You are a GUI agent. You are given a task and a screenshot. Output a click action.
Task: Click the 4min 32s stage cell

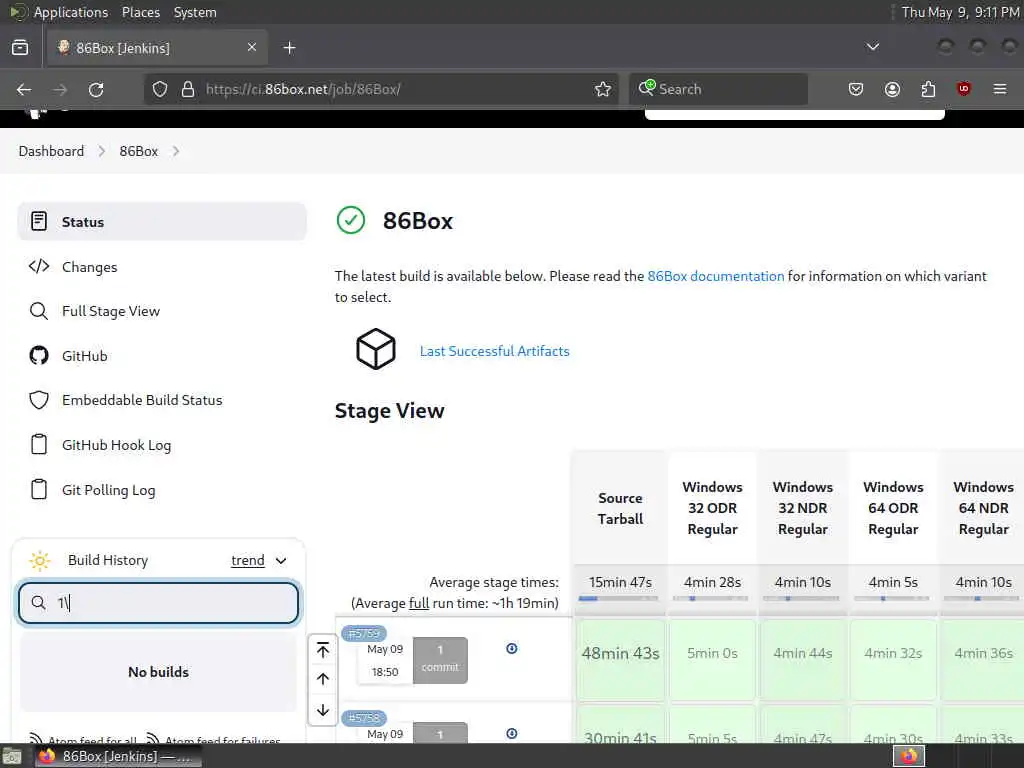pos(893,660)
